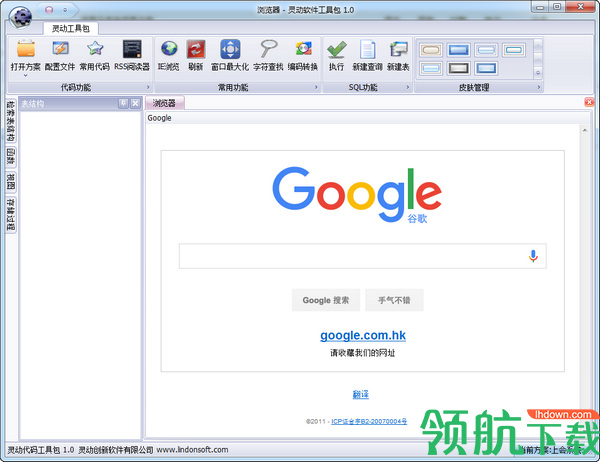The height and width of the screenshot is (462, 600).
Task: Switch to the 浏览器 document tab
Action: (x=165, y=103)
